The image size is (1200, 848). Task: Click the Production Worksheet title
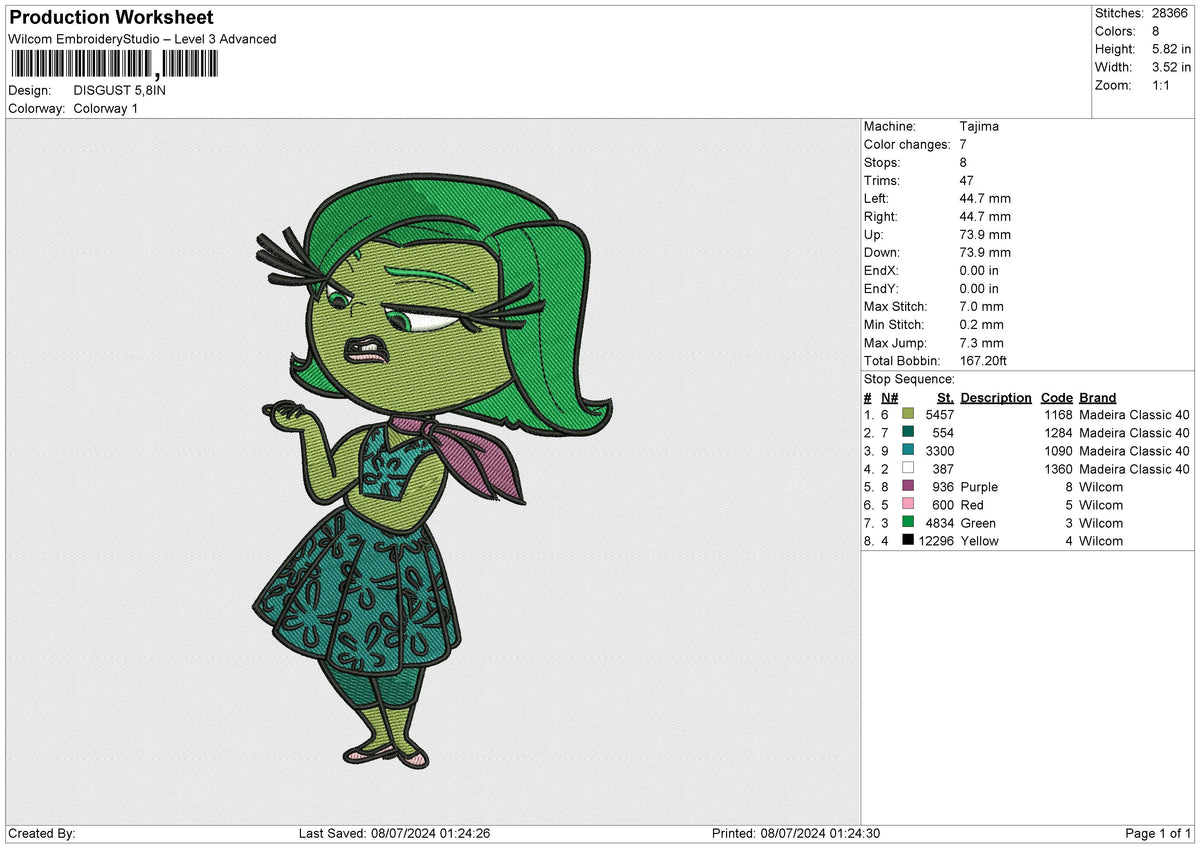pyautogui.click(x=110, y=18)
